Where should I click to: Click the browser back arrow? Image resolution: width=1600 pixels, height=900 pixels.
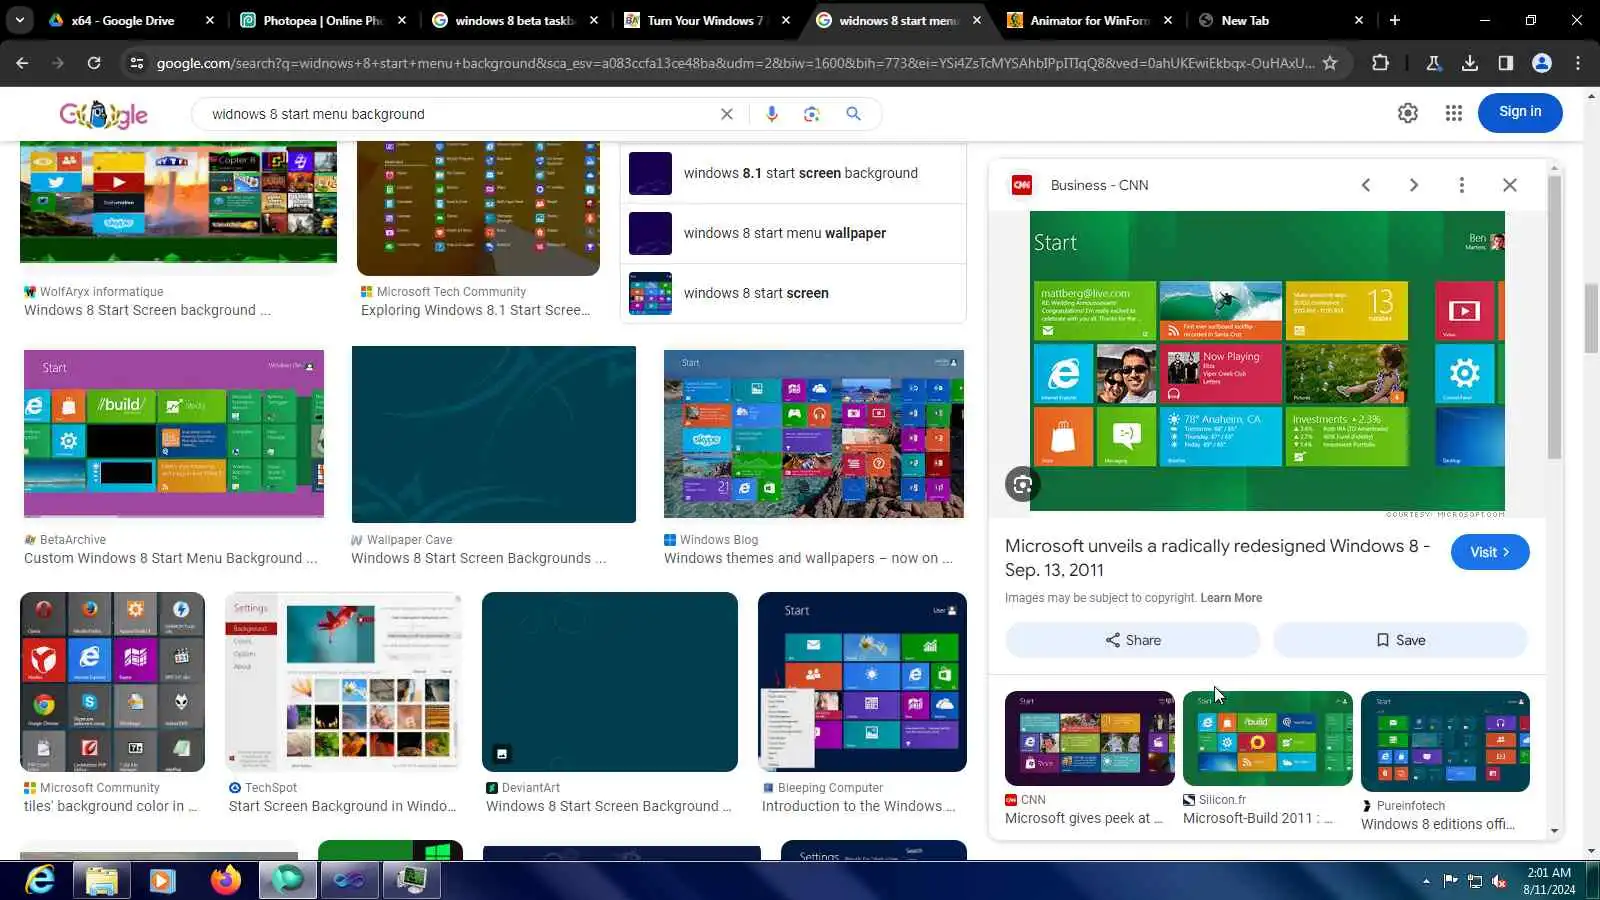[22, 63]
